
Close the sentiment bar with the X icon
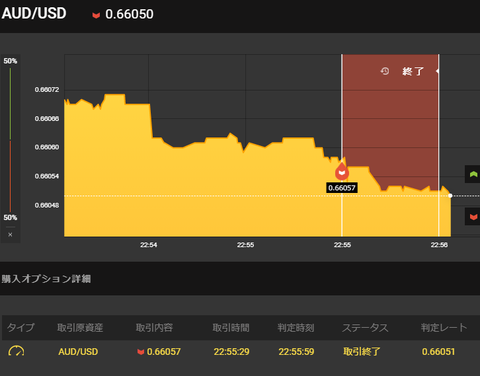pos(10,235)
